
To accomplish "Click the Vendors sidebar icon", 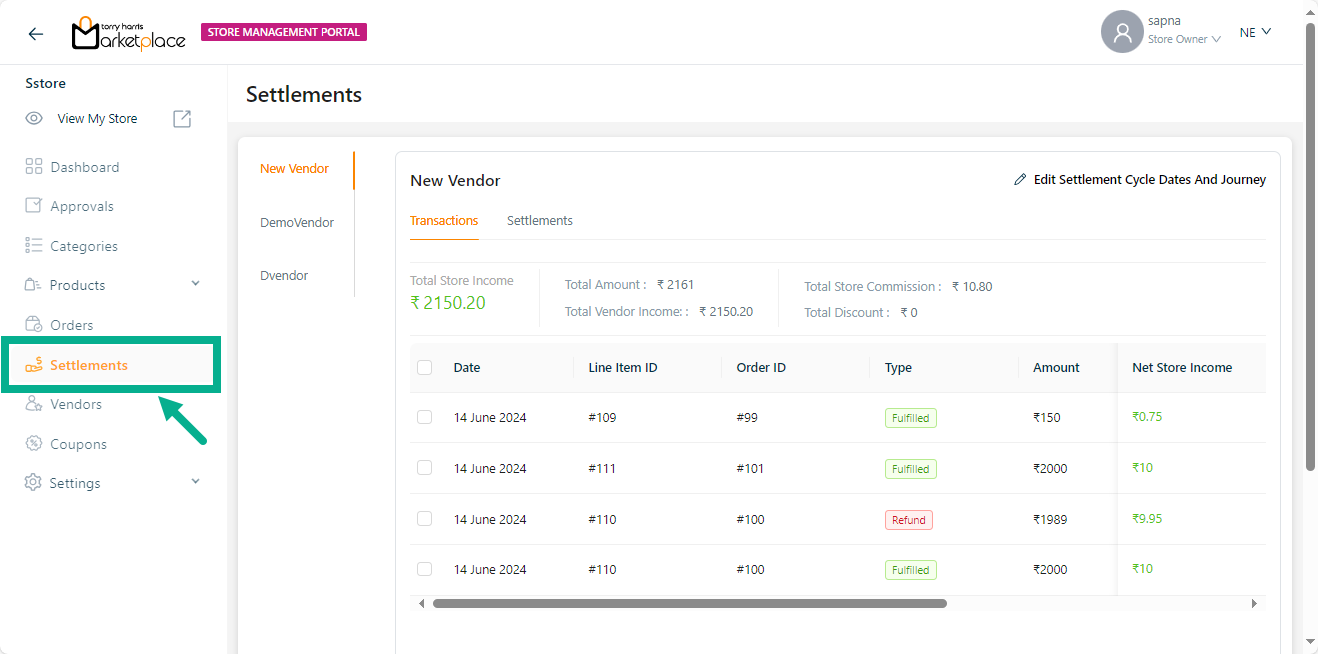I will (x=34, y=404).
